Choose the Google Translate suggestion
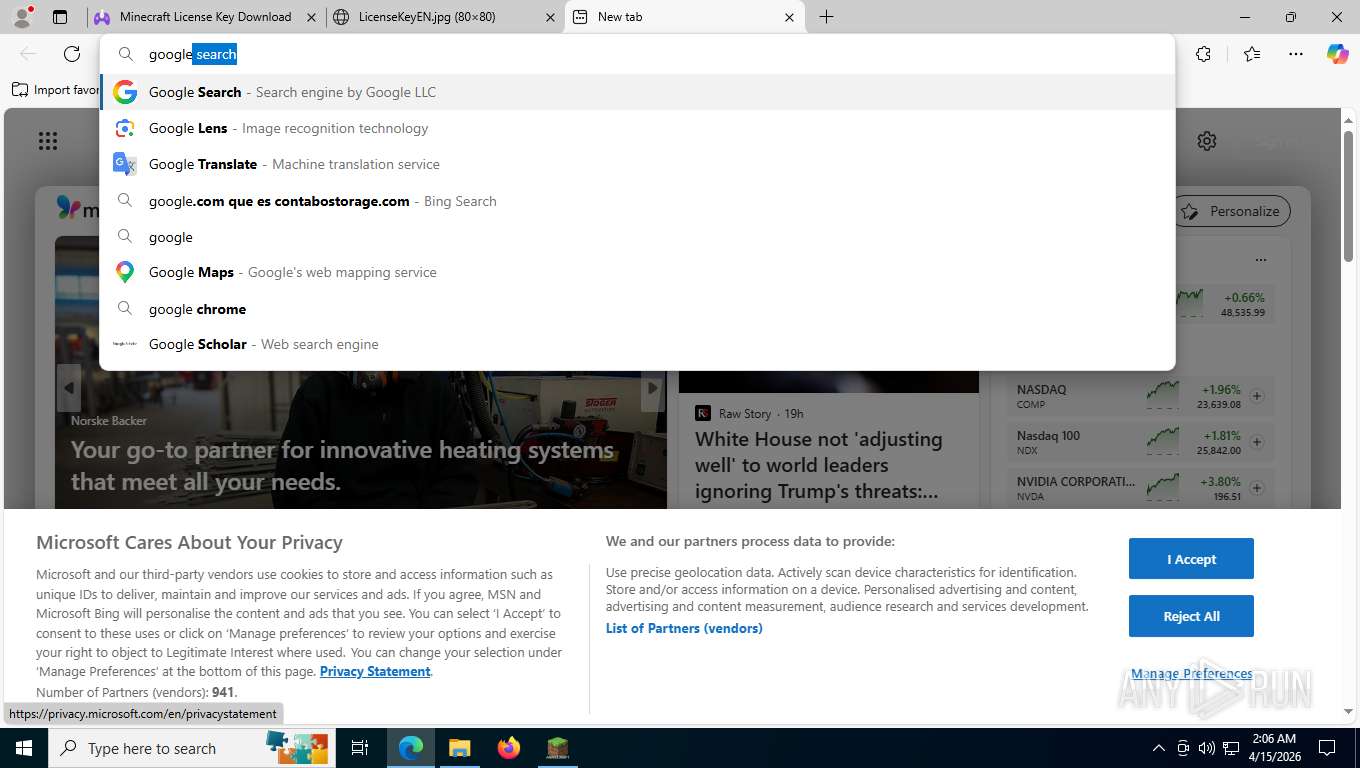Screen dimensions: 1360x768 (637, 164)
